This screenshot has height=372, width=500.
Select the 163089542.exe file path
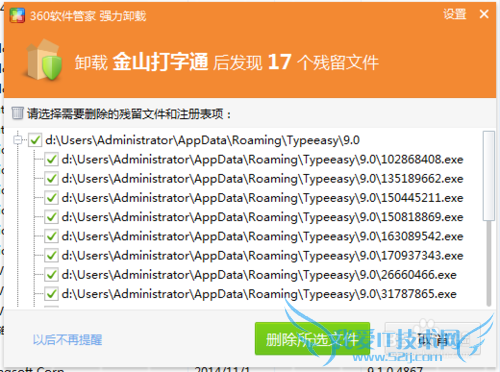262,237
